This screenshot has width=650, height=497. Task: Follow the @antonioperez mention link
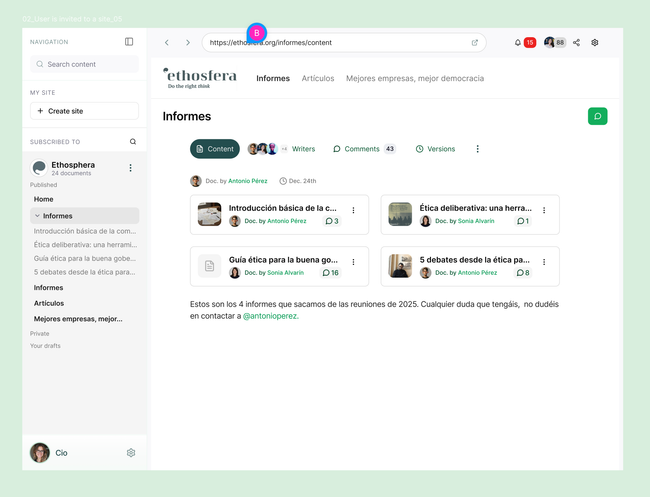(270, 316)
